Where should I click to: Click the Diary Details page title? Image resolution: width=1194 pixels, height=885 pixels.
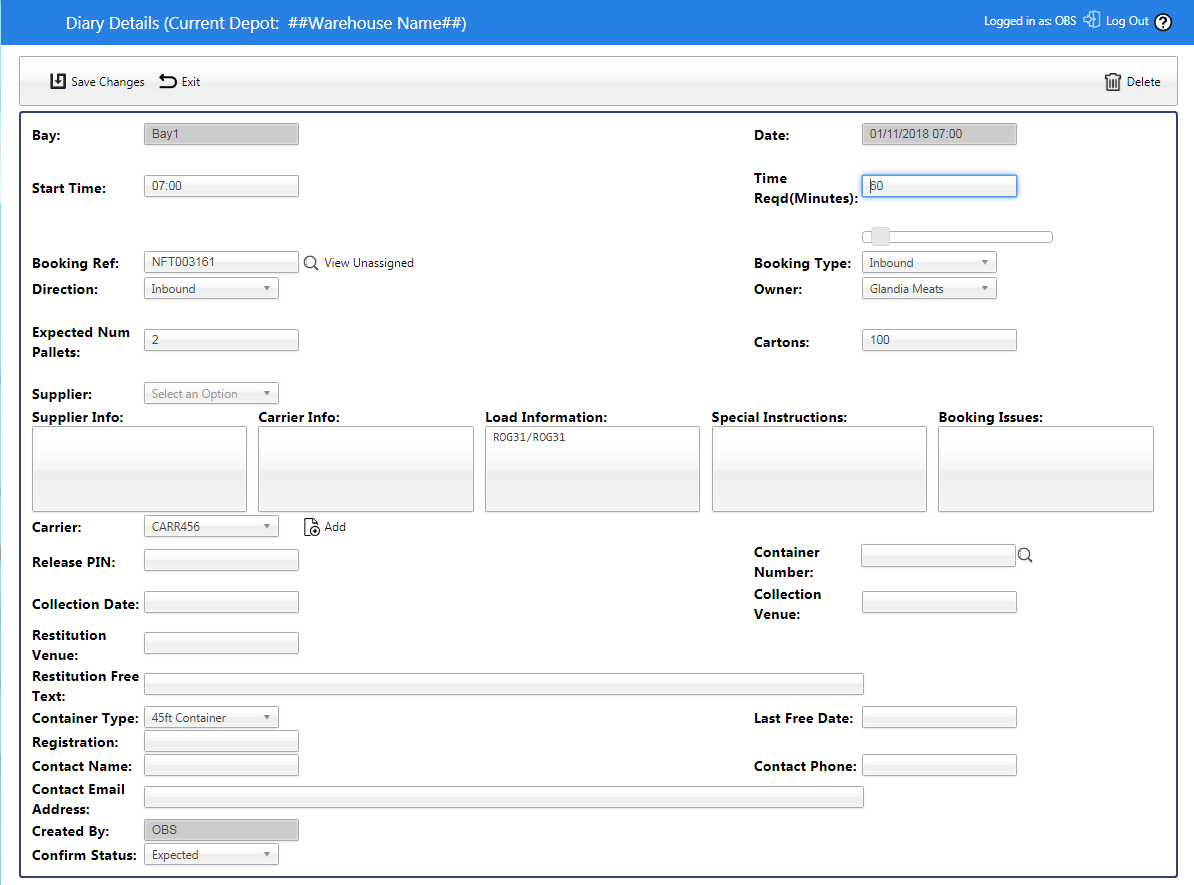tap(266, 23)
